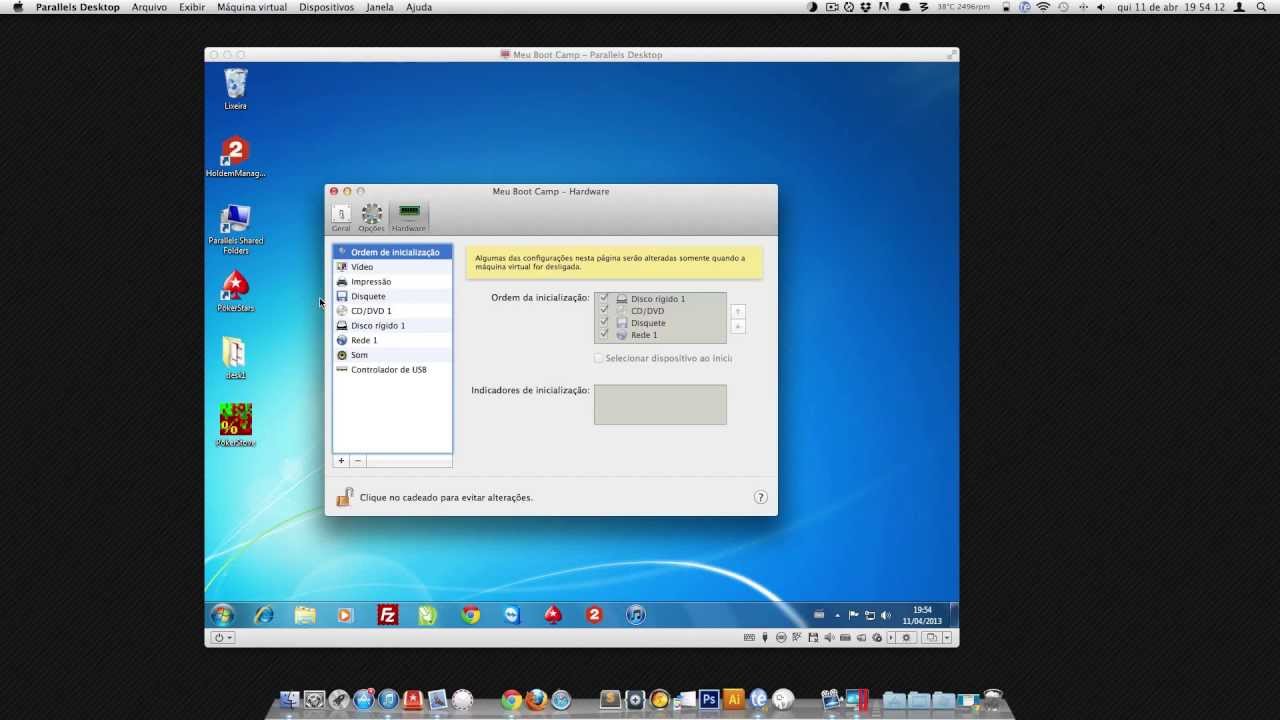Open Máquina virtual menu
The height and width of the screenshot is (720, 1280).
click(x=252, y=7)
